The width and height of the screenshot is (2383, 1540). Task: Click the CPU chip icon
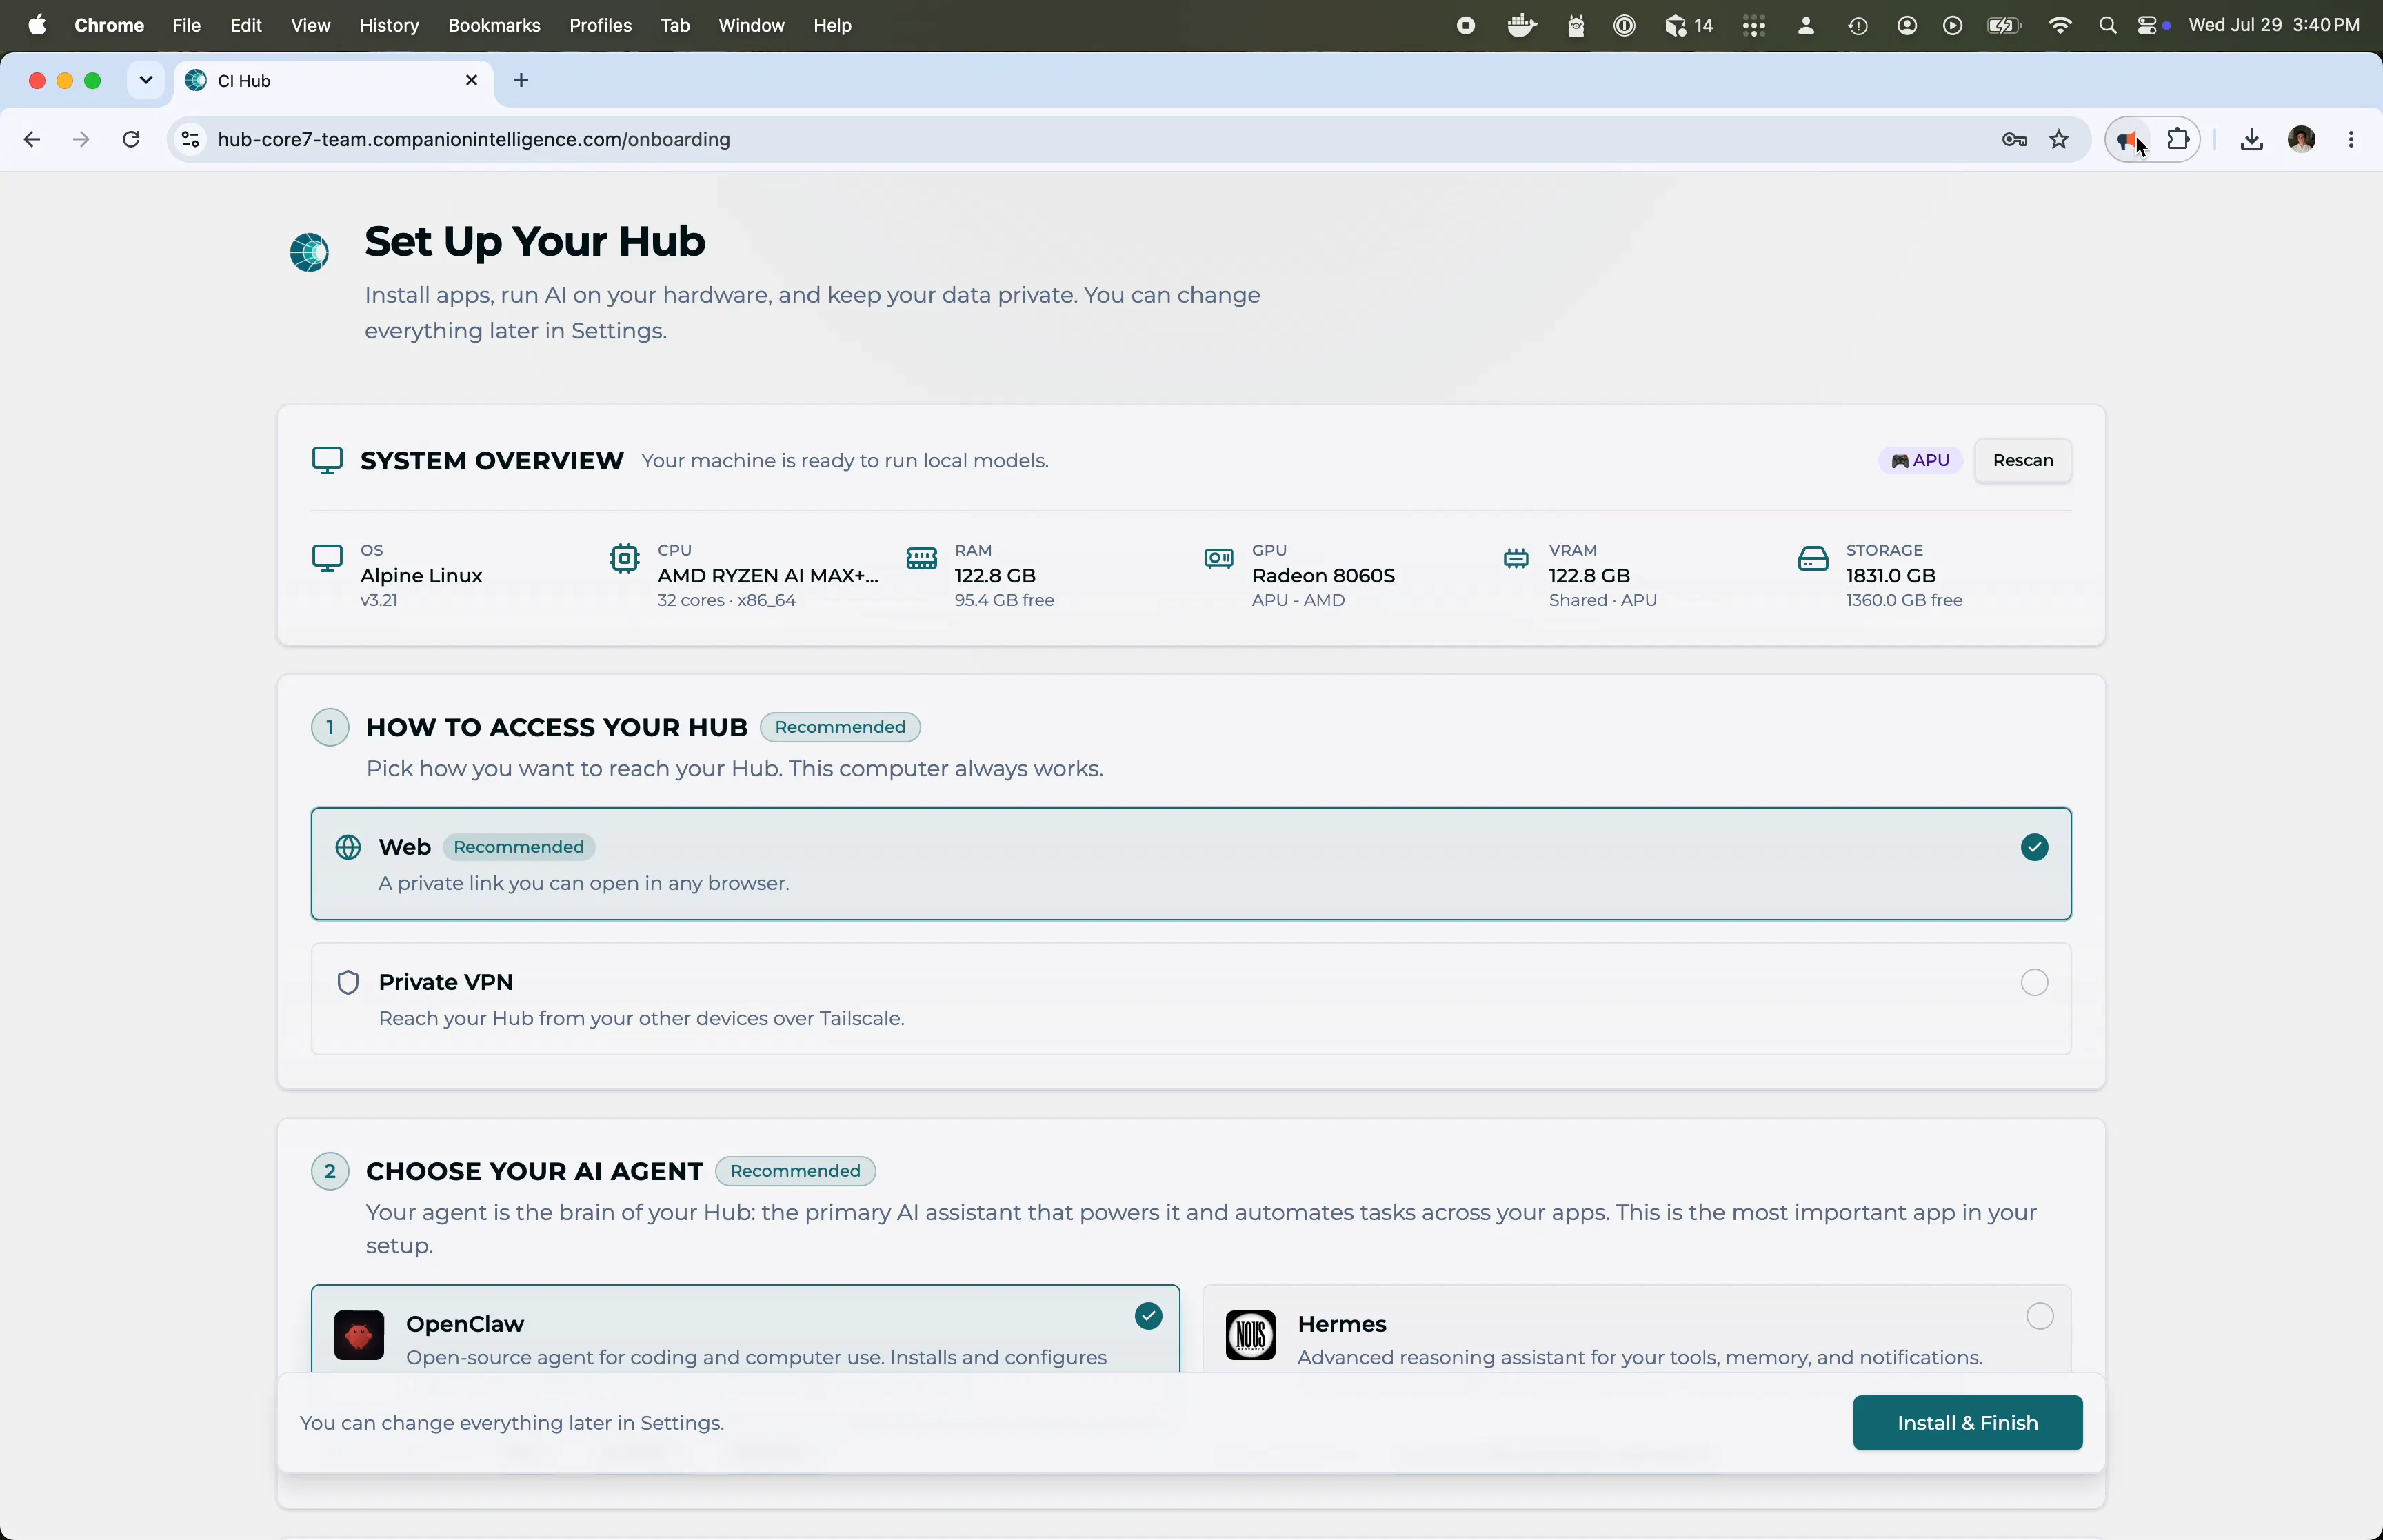624,558
